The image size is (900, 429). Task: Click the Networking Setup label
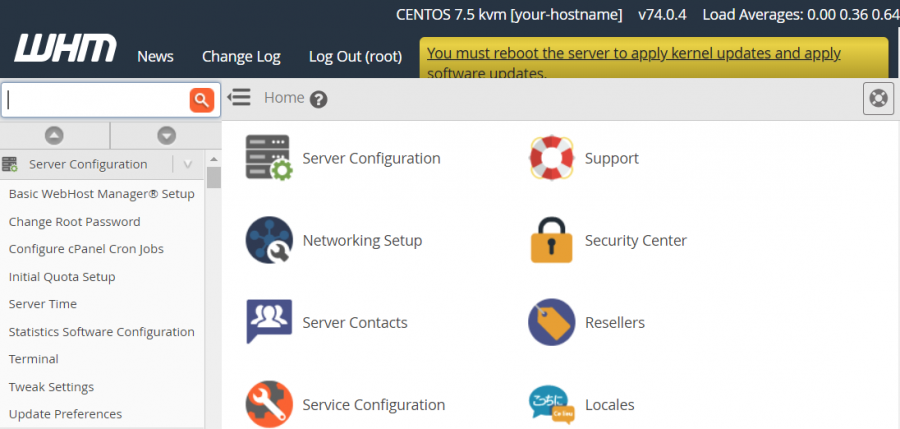[362, 241]
